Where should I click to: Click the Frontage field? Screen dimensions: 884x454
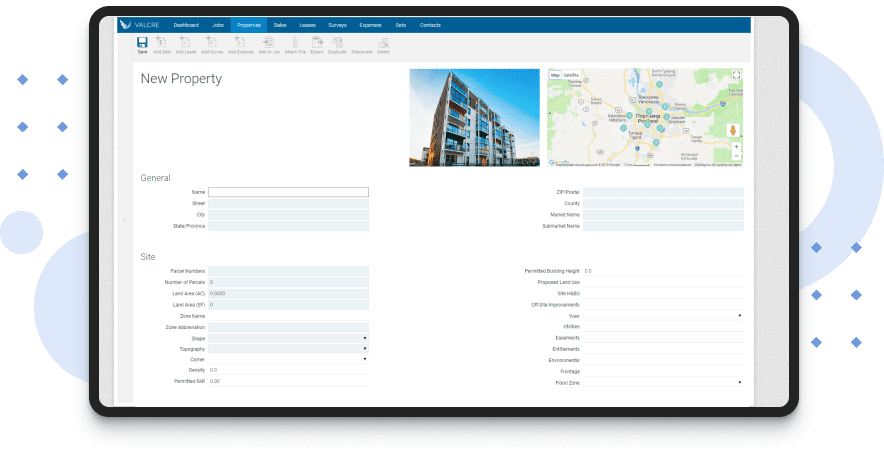(x=663, y=372)
